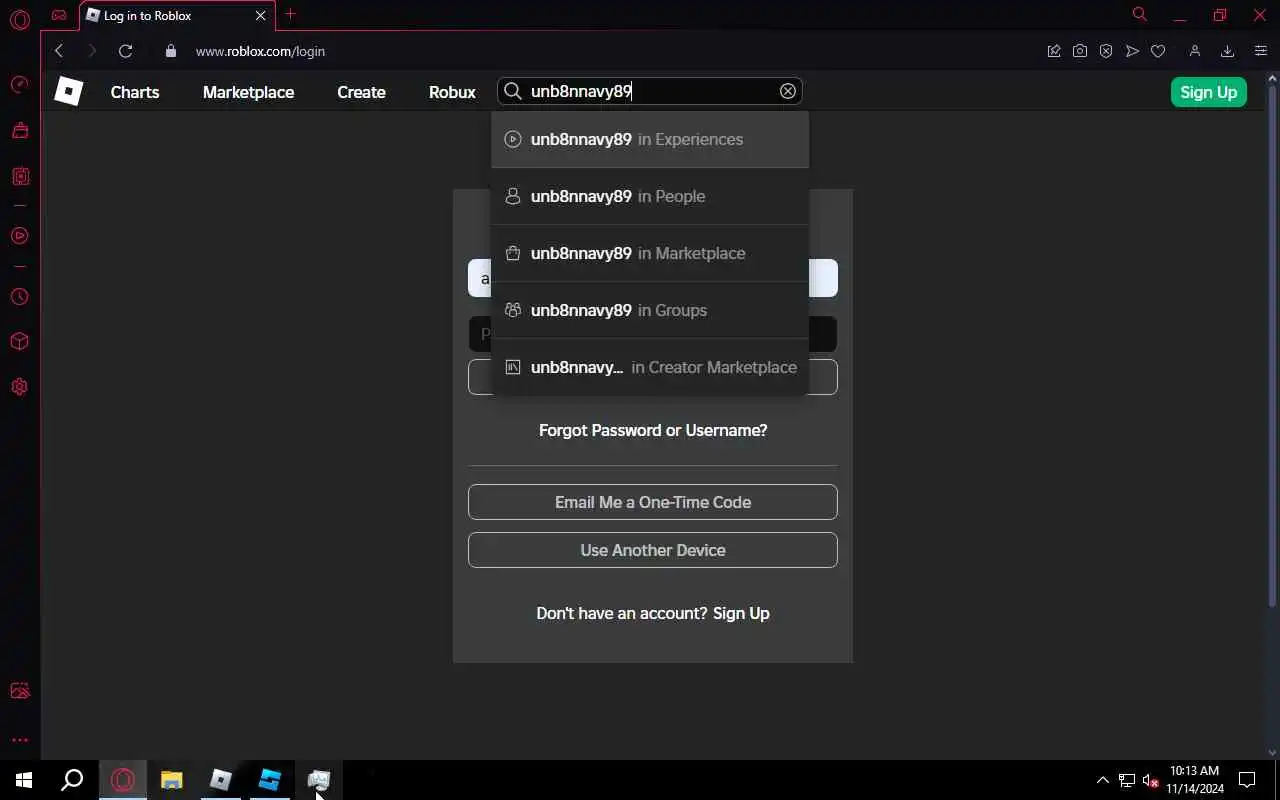Open Forgot Password or Username link

[653, 430]
